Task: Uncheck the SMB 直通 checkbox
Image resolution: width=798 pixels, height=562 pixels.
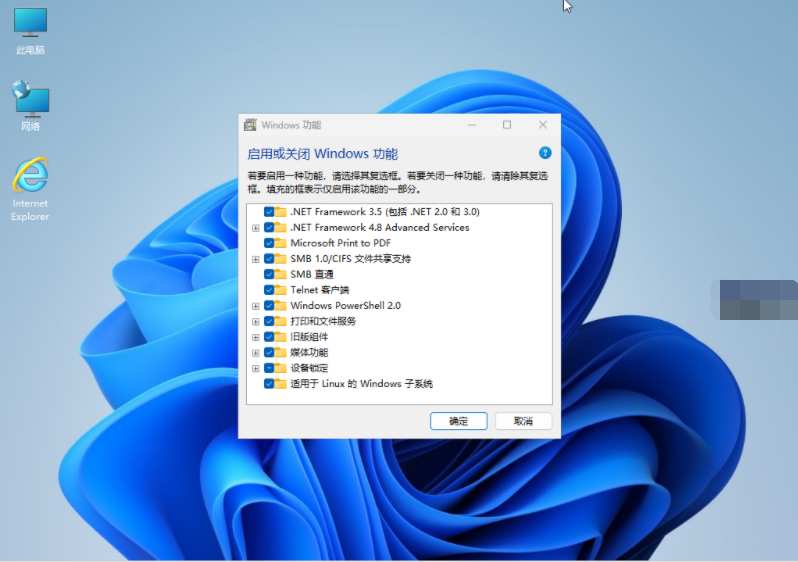Action: (269, 274)
